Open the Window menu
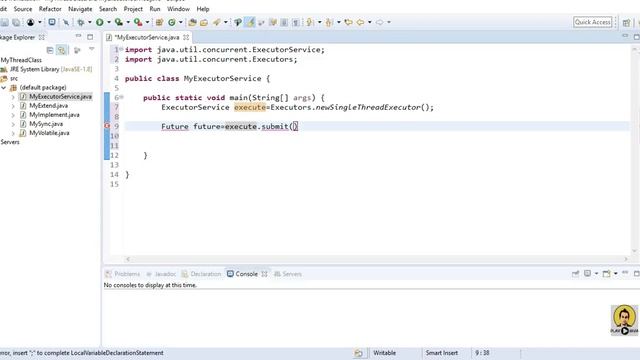This screenshot has width=640, height=360. (178, 9)
